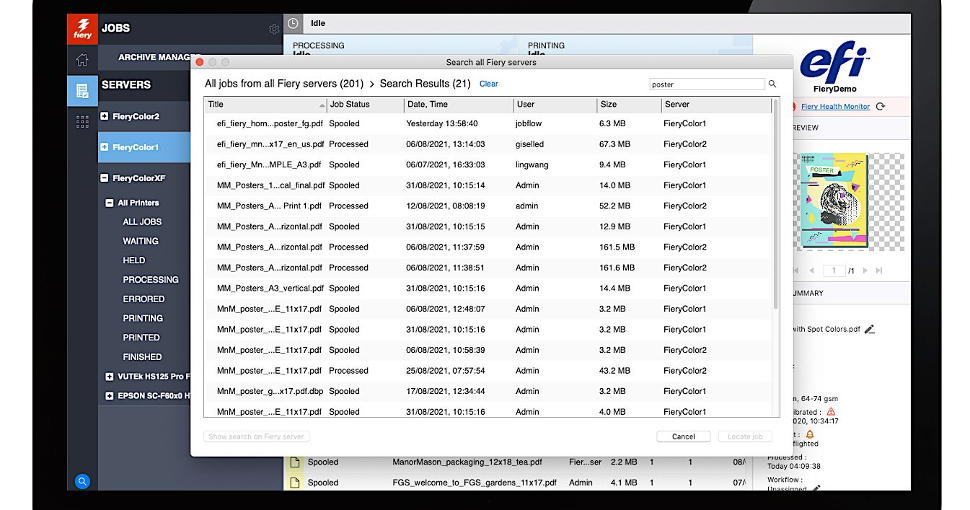The width and height of the screenshot is (970, 510).
Task: Select the MM_Posters_A... Print 1.pdf row
Action: [489, 205]
